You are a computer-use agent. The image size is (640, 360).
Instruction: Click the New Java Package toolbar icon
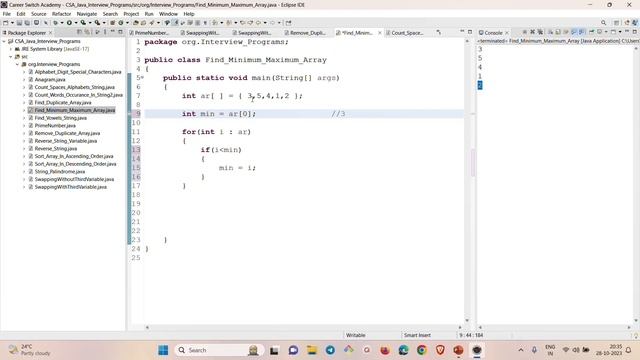tap(113, 23)
